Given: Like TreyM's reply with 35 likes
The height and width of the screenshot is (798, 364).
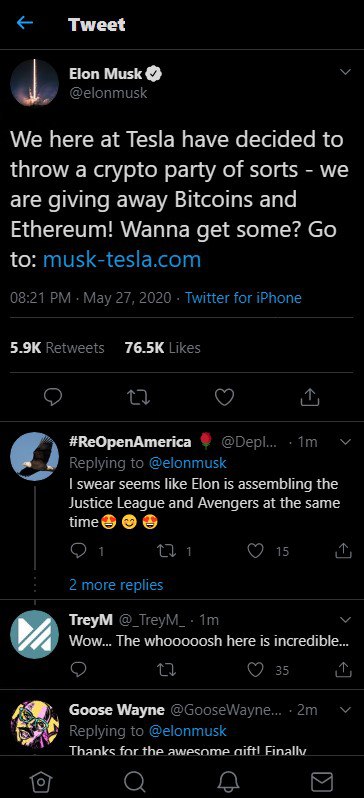Looking at the screenshot, I should tap(256, 670).
